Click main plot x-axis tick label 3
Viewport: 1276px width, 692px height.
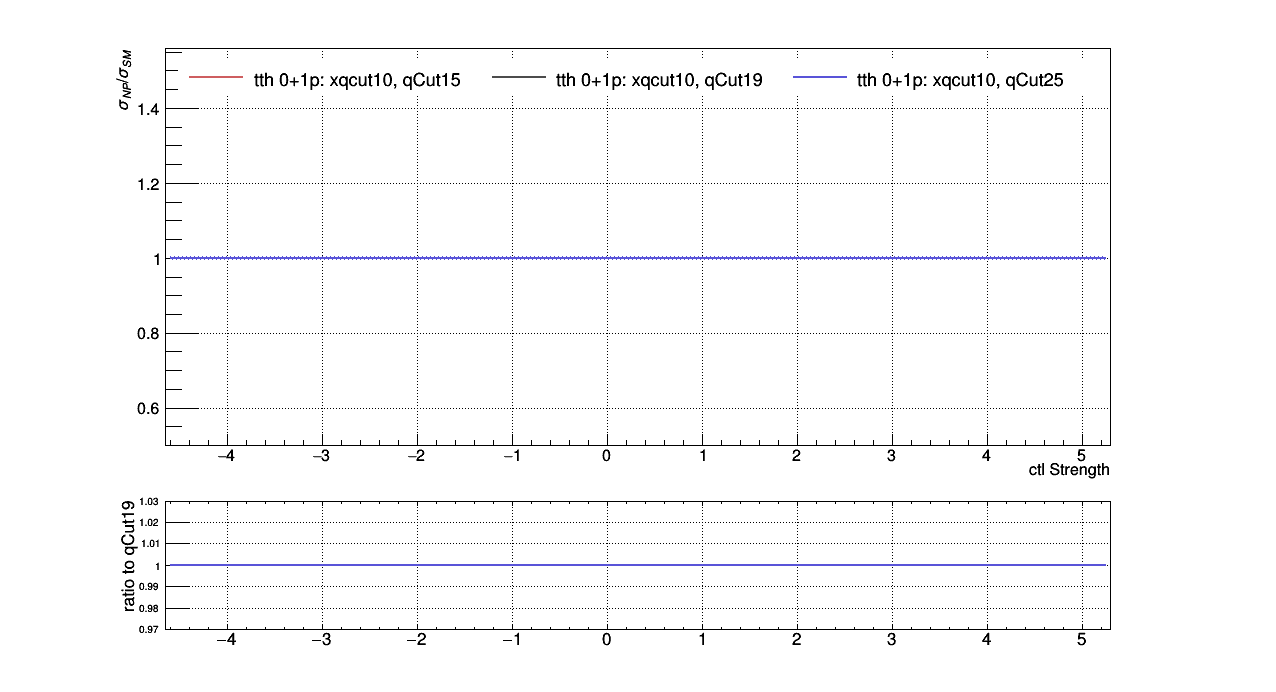tap(892, 455)
